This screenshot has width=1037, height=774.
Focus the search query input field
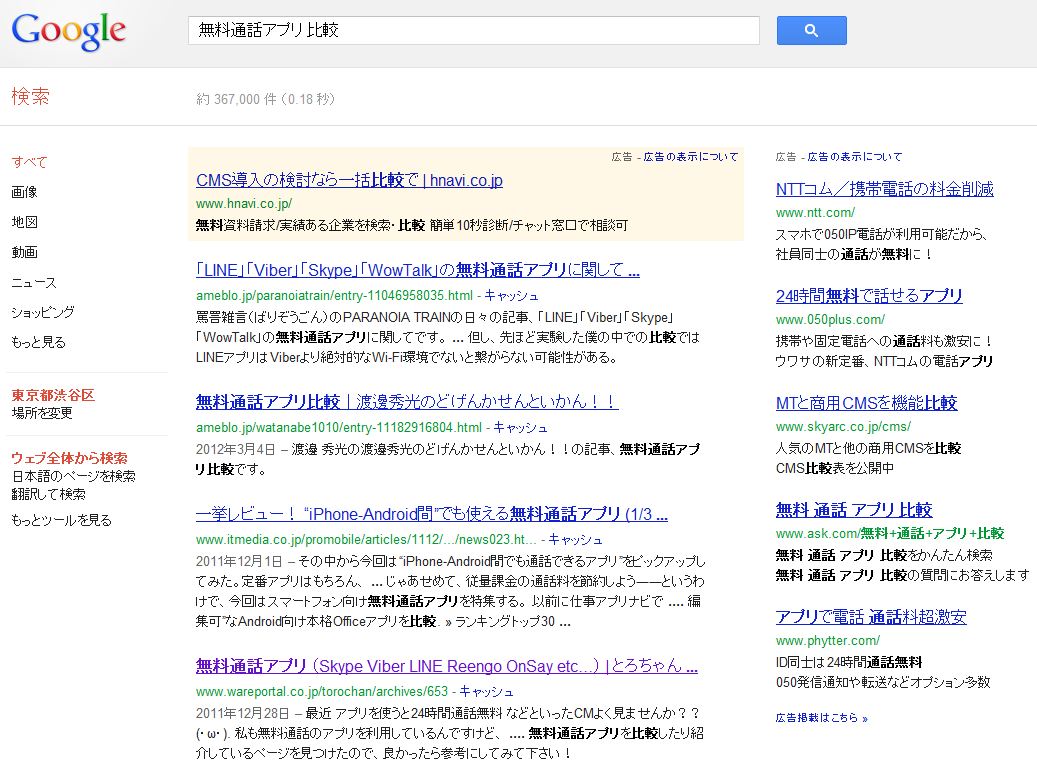(x=474, y=30)
